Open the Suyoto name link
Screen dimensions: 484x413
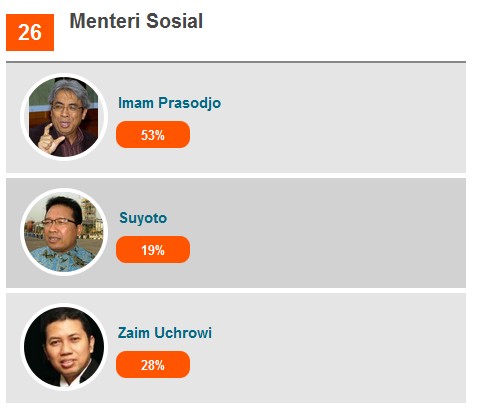[143, 218]
